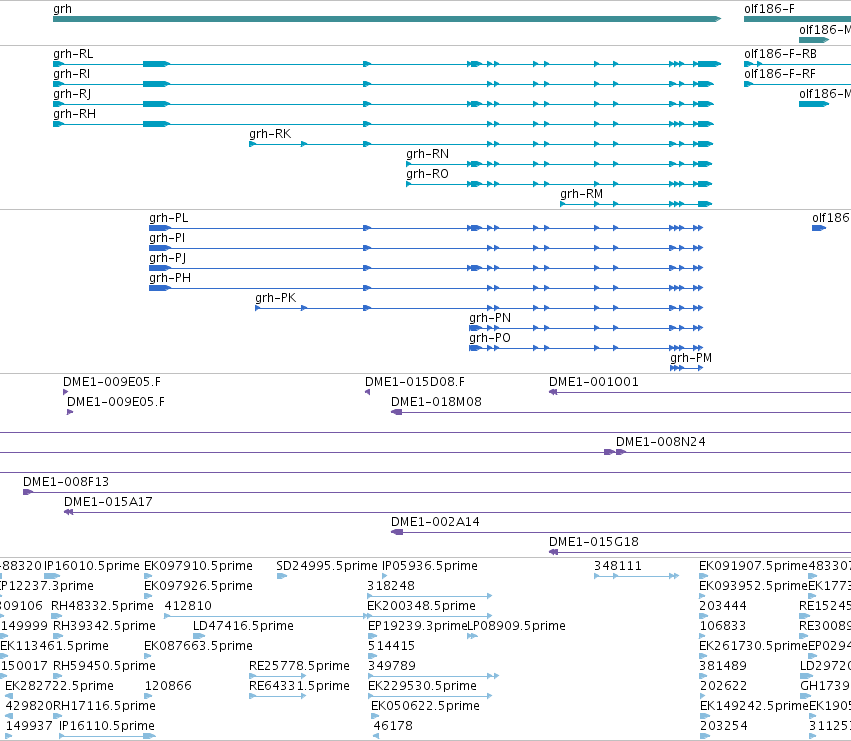Click the IP05936.5prime EST label
Screen dimensions: 851x741
[x=430, y=566]
